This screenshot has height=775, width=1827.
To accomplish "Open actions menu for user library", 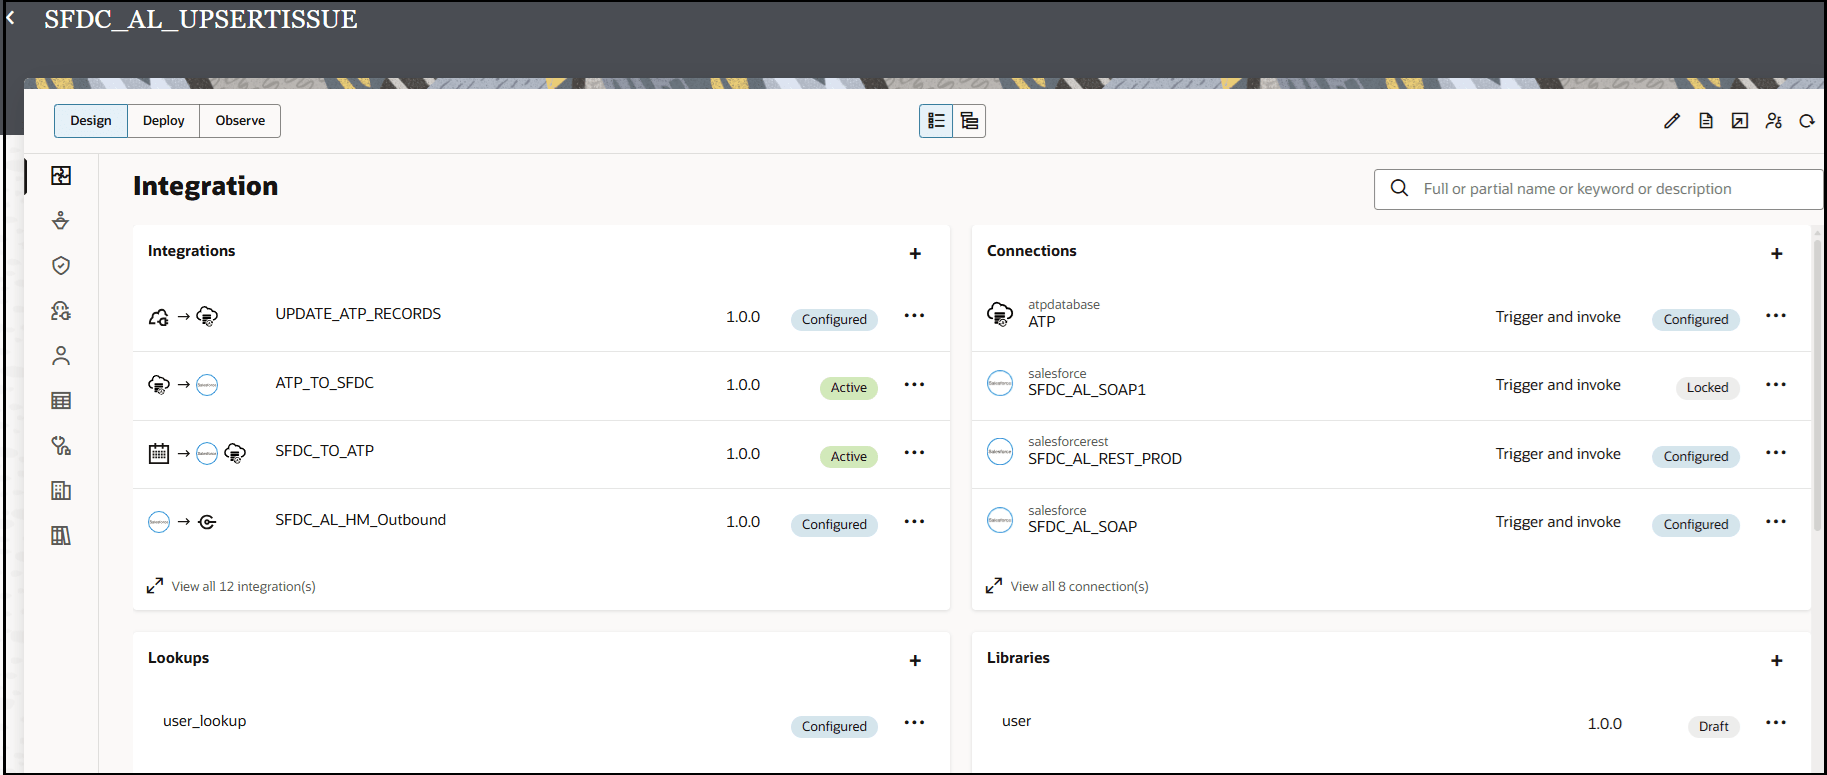I will click(x=1776, y=723).
